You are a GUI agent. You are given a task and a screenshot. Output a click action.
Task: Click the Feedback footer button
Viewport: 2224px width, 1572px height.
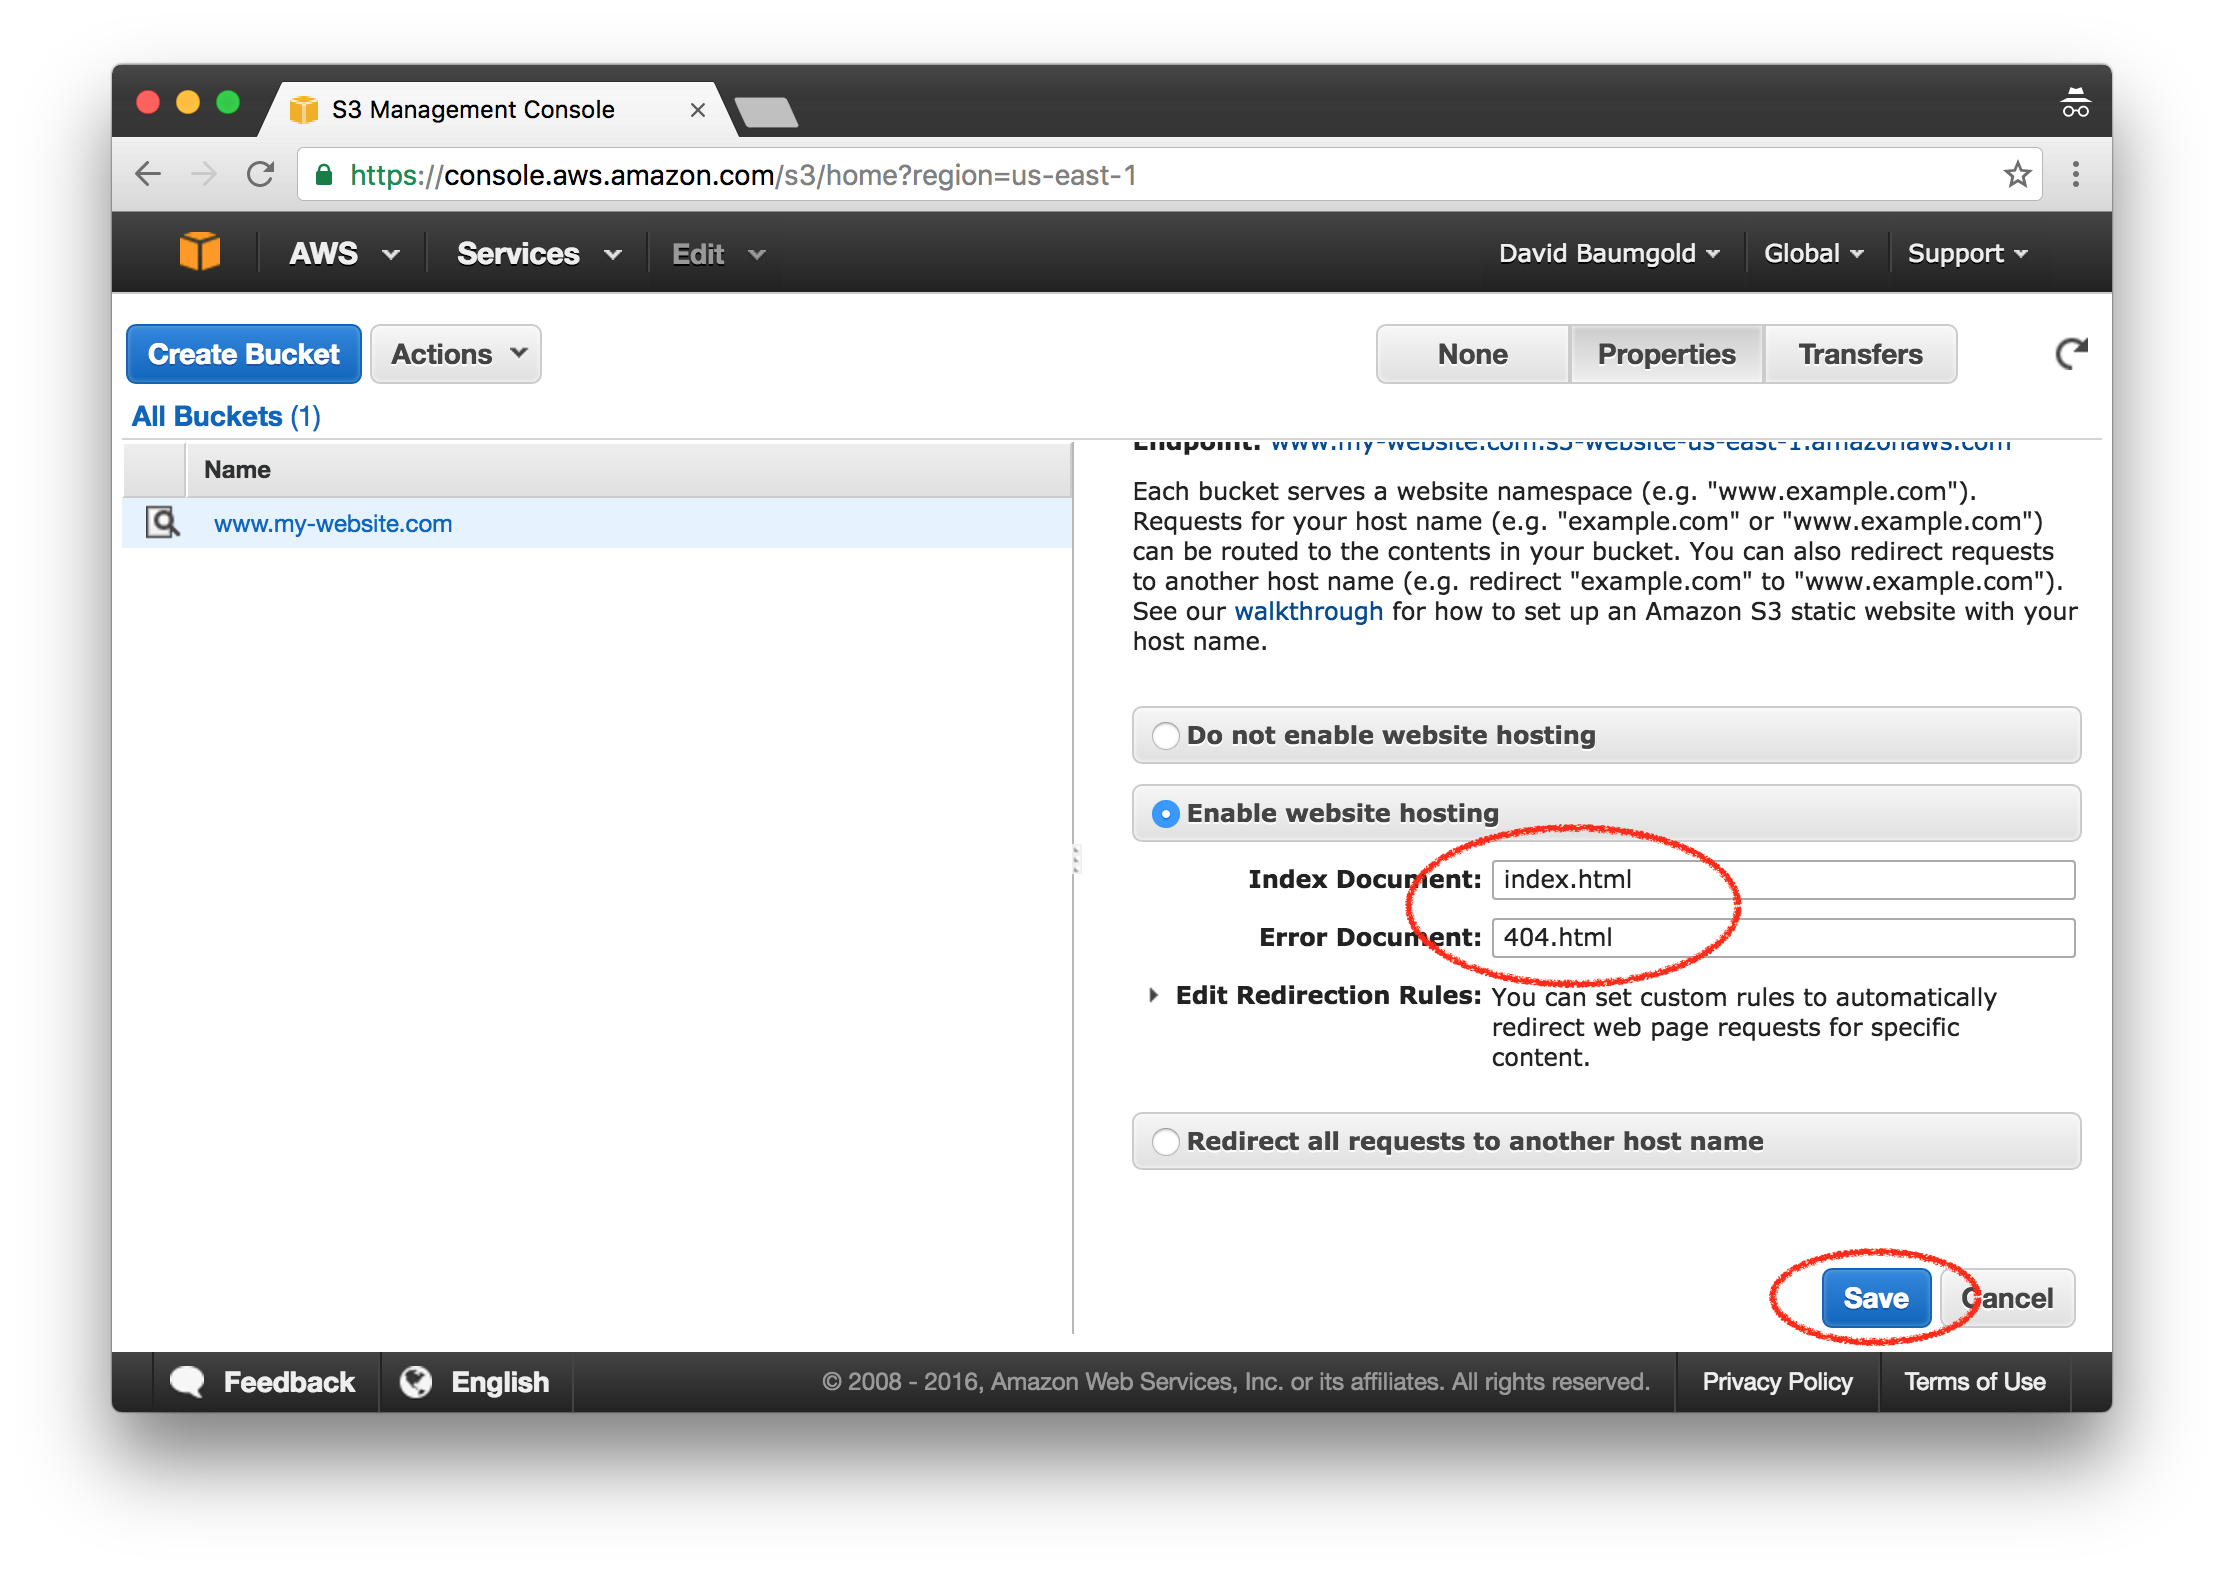pyautogui.click(x=263, y=1382)
